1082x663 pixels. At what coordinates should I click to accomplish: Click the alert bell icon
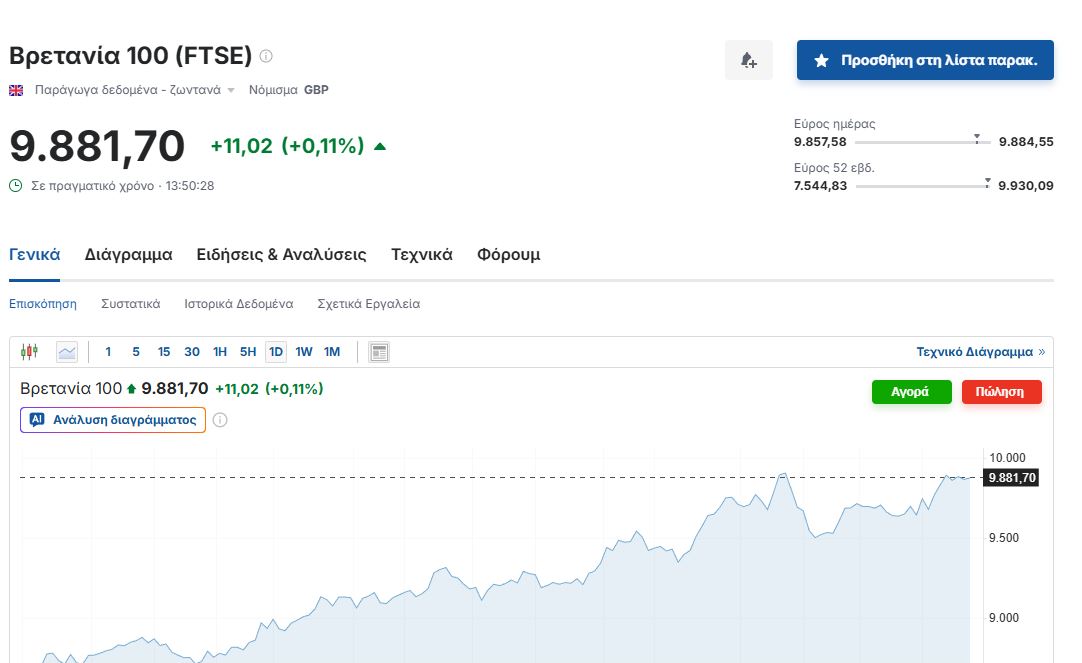(748, 61)
